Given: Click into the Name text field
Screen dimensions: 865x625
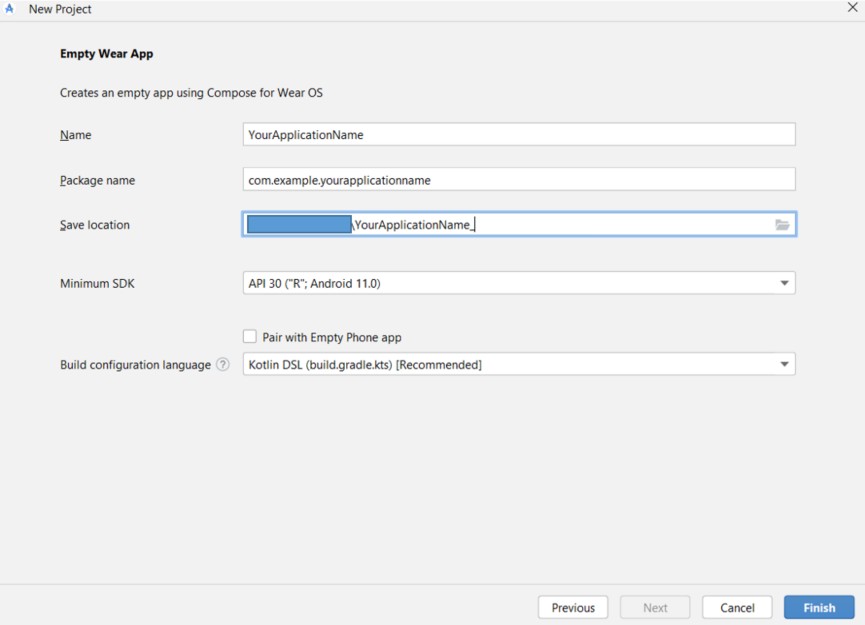Looking at the screenshot, I should 518,135.
